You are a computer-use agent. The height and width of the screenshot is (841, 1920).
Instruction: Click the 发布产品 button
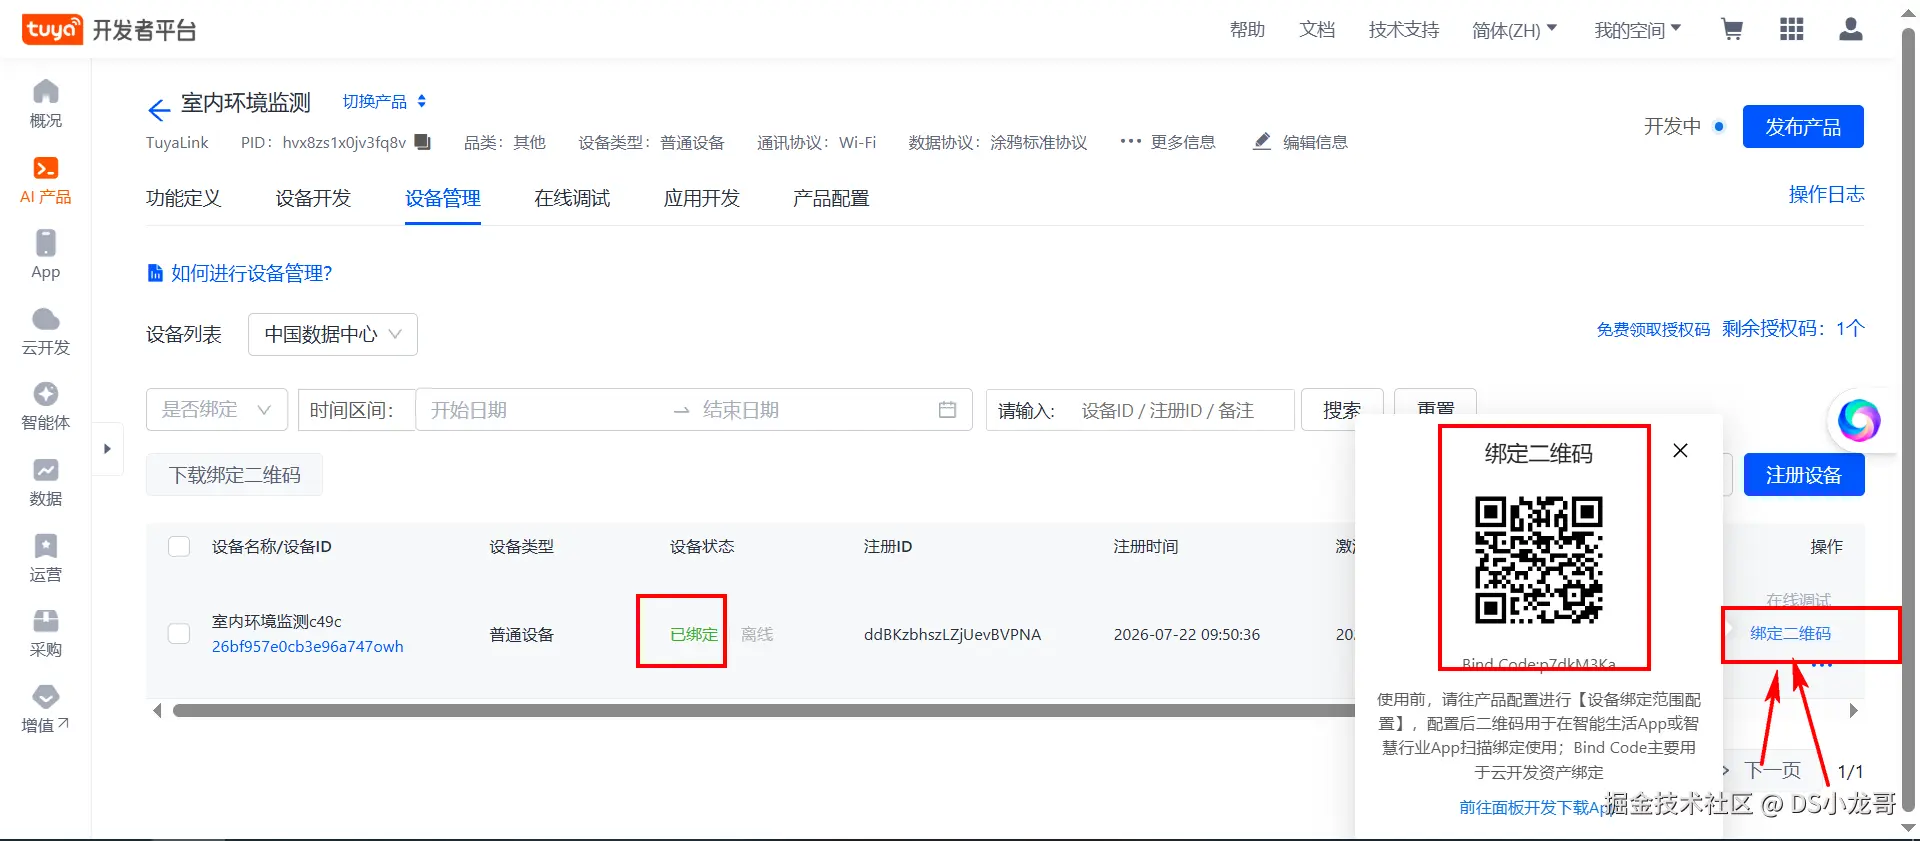point(1803,127)
